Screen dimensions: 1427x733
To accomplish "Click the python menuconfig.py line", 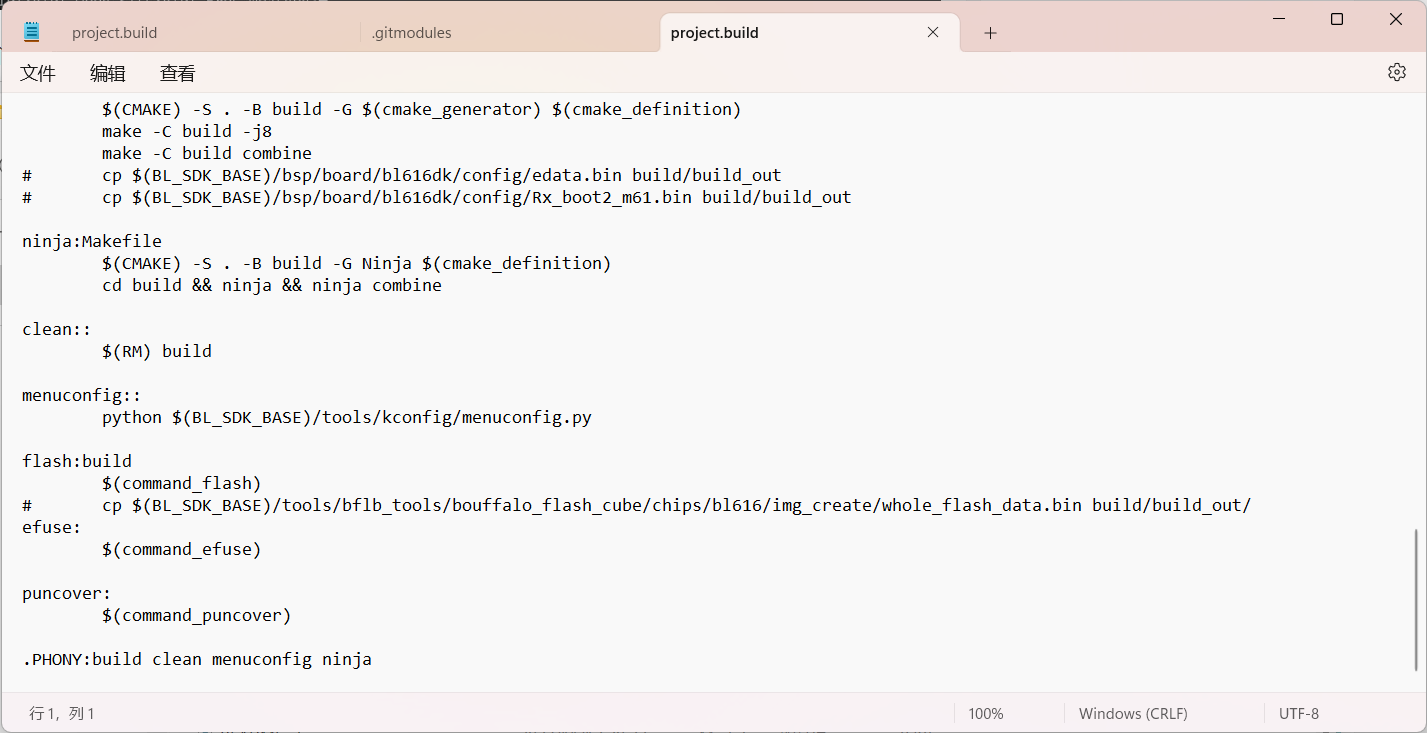I will pos(347,417).
